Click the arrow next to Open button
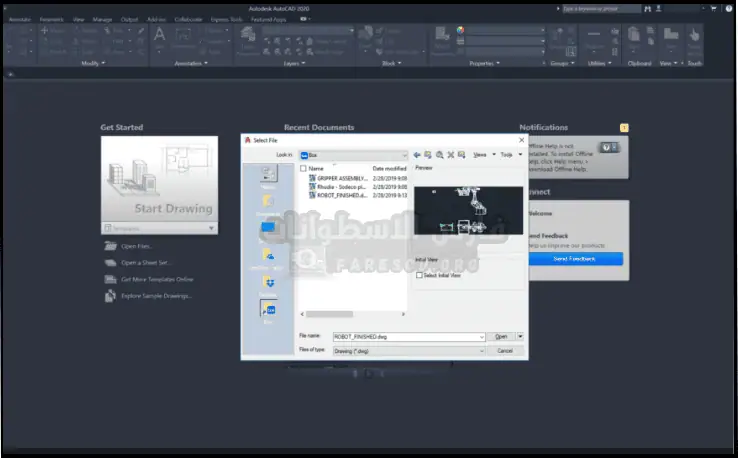 pyautogui.click(x=520, y=337)
